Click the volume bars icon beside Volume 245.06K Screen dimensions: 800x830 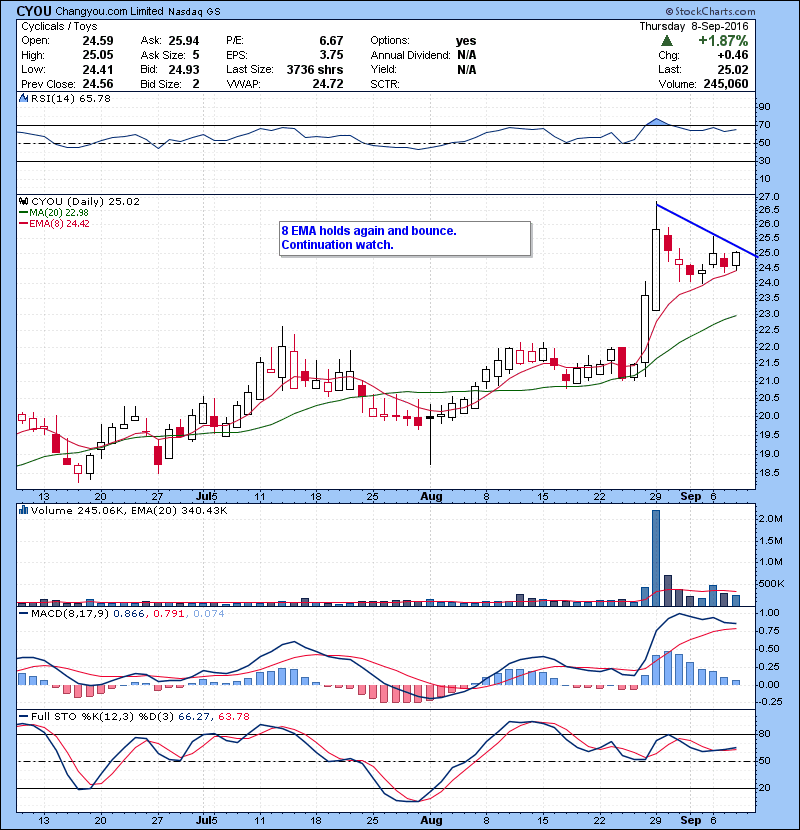click(x=23, y=510)
